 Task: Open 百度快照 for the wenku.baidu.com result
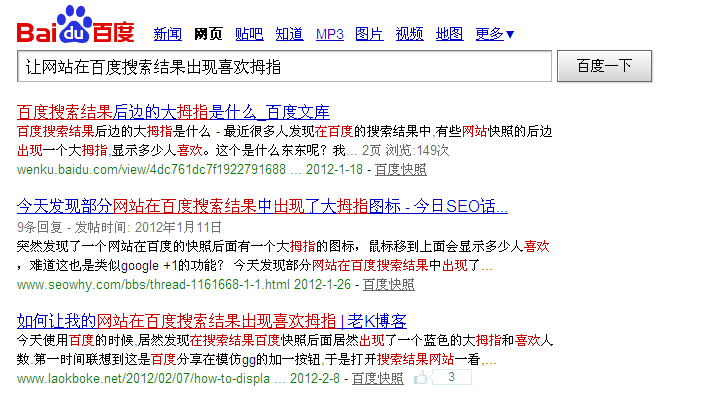401,169
